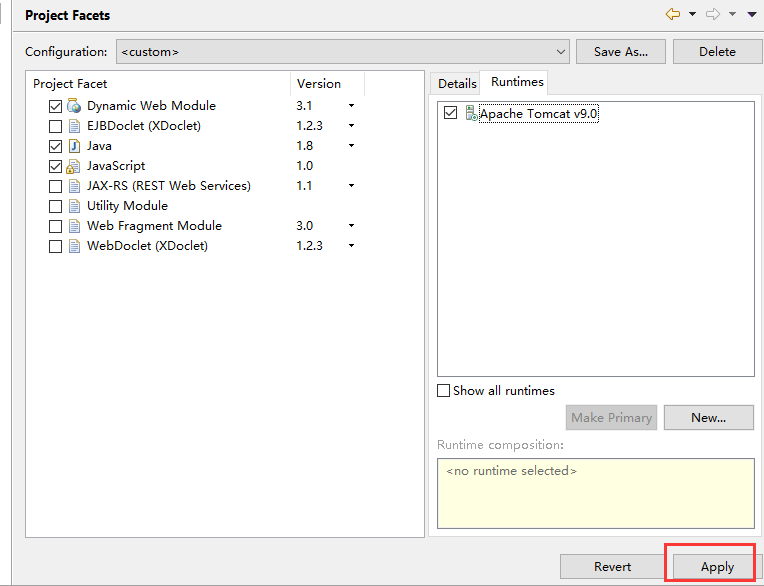Viewport: 764px width, 586px height.
Task: Open EJBDoclet version dropdown arrow
Action: (351, 126)
